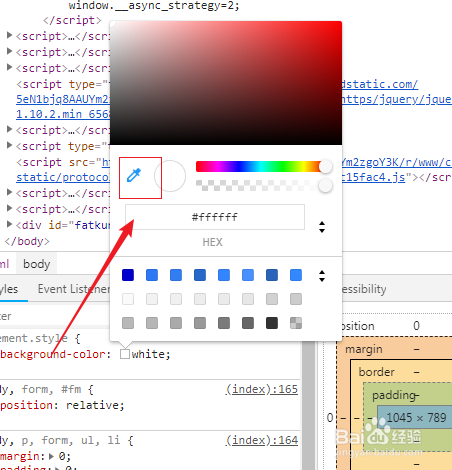Viewport: 452px width, 470px height.
Task: Click the styles pane vertical scrollbar
Action: (309, 405)
